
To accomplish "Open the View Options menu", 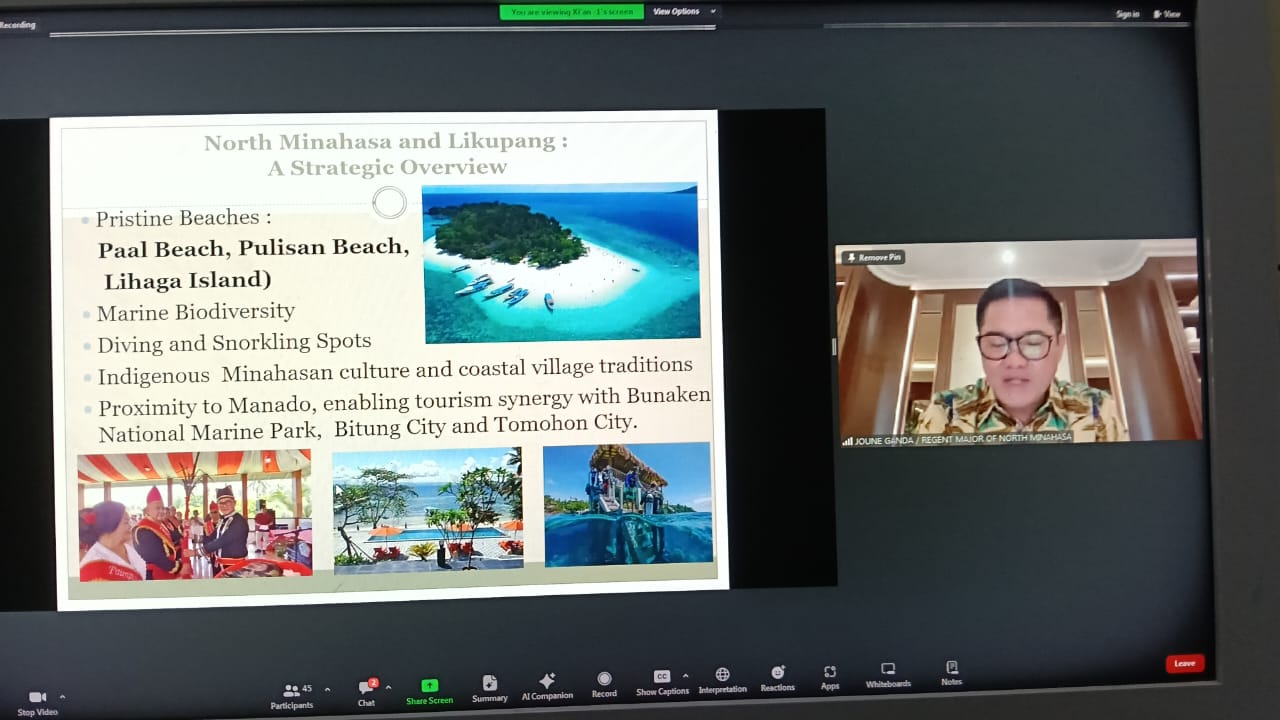I will pos(681,12).
